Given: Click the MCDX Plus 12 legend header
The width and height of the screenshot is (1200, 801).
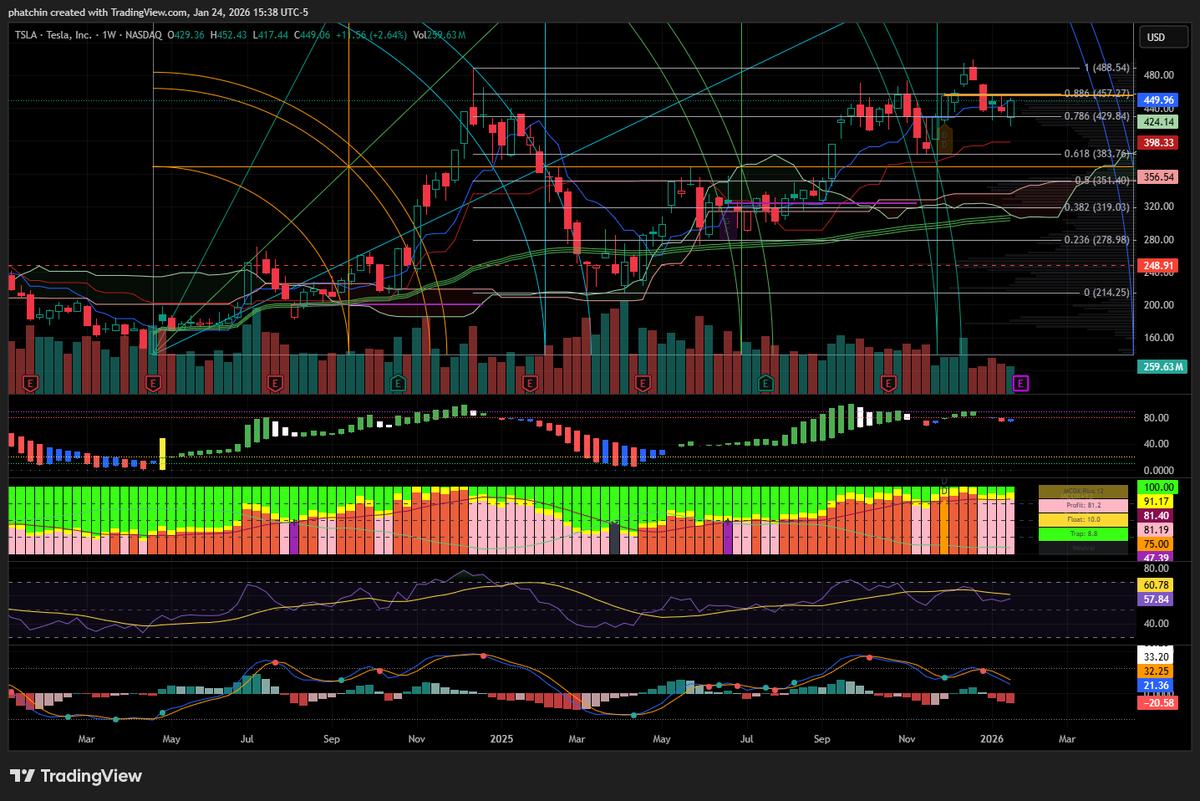Looking at the screenshot, I should pyautogui.click(x=1082, y=492).
